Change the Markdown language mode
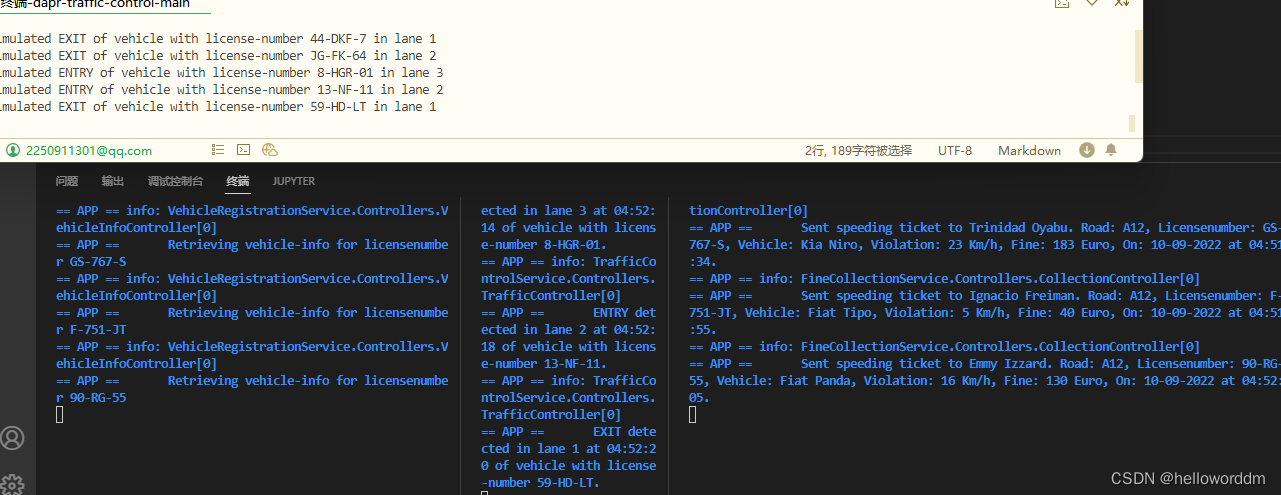Image resolution: width=1281 pixels, height=495 pixels. pos(1029,150)
